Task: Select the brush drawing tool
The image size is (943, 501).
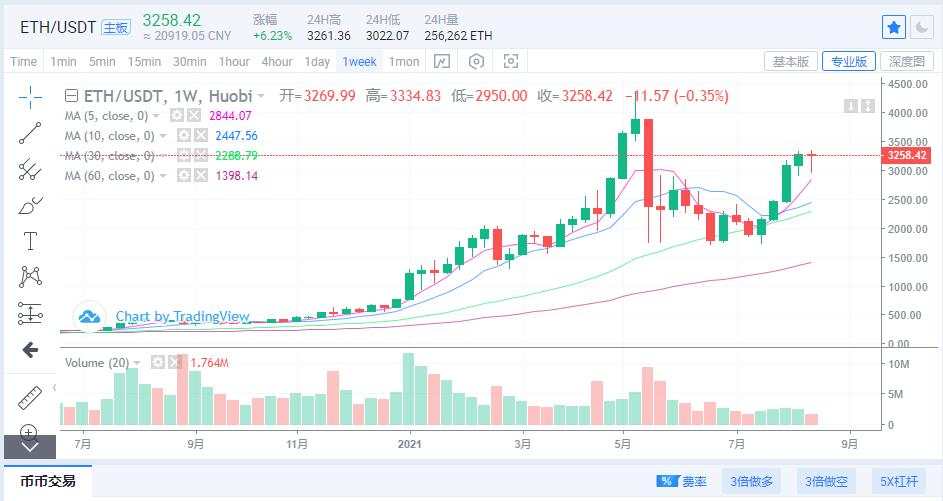Action: click(29, 205)
